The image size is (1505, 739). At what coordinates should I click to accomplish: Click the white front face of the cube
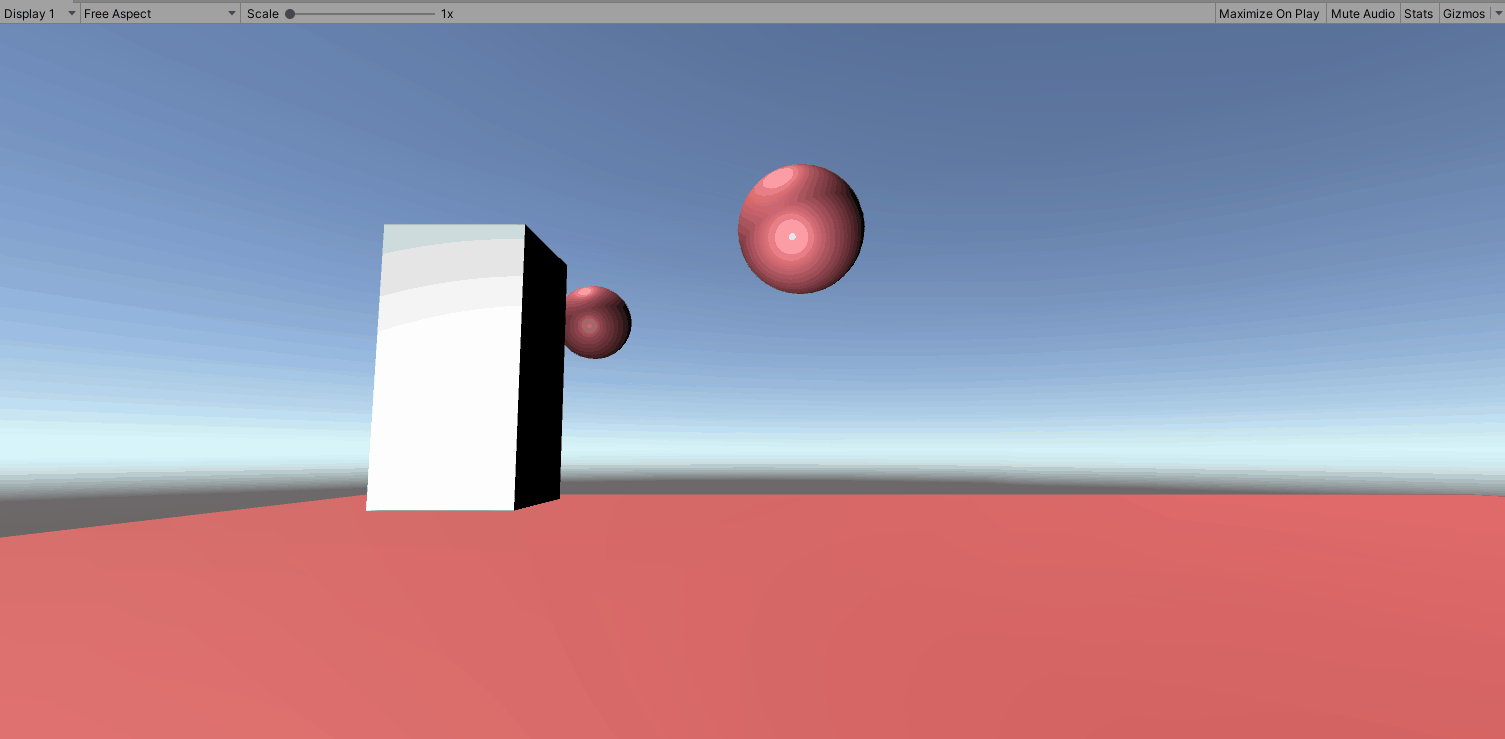(x=445, y=420)
